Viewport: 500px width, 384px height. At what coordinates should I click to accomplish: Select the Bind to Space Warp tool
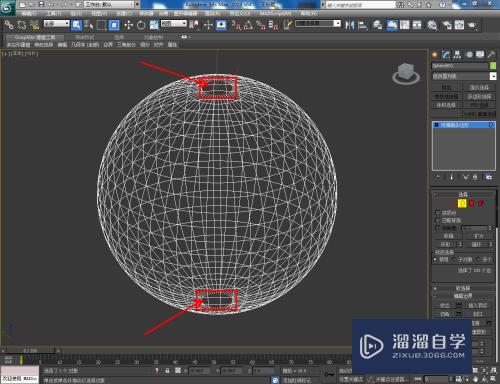tap(35, 25)
